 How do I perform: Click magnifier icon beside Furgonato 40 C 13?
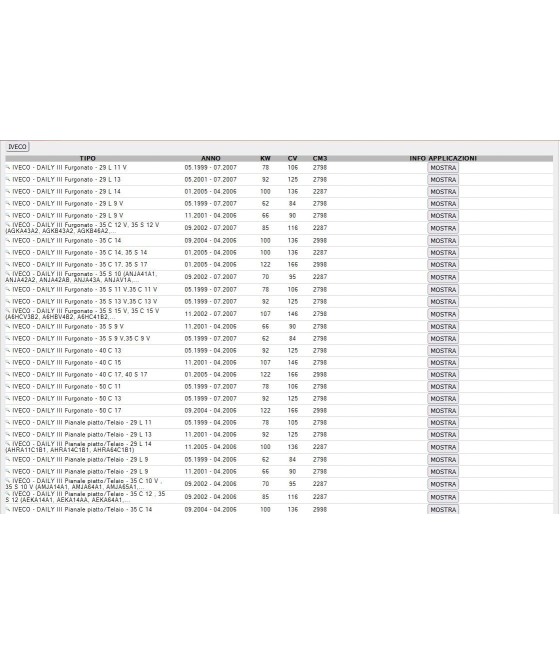[8, 350]
